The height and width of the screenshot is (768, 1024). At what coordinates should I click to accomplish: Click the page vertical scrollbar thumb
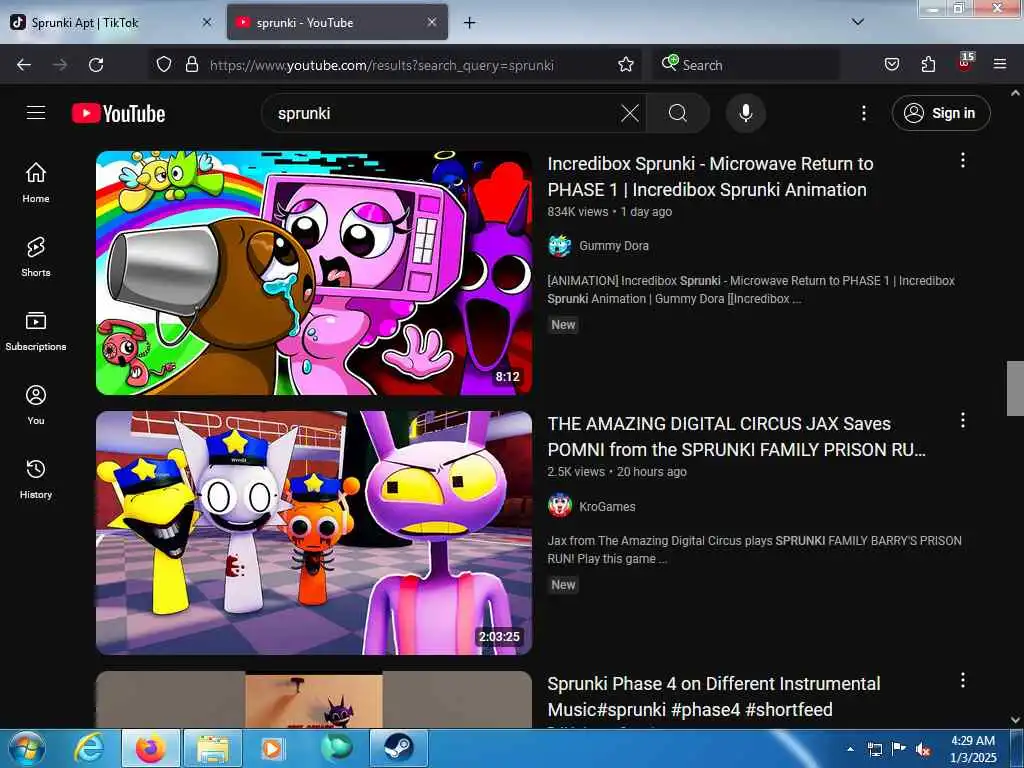pyautogui.click(x=1015, y=388)
